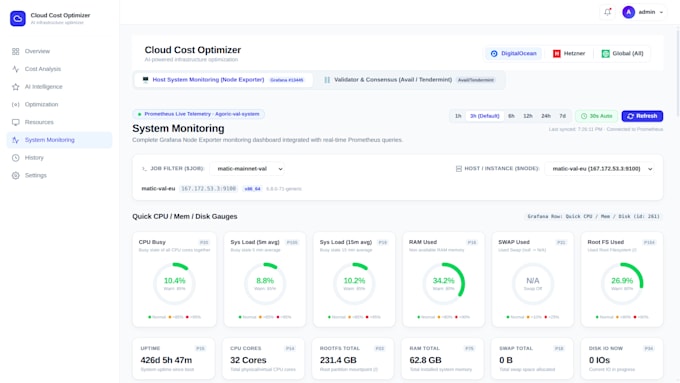This screenshot has height=383, width=680.
Task: Select the 12h time range
Action: [x=527, y=116]
